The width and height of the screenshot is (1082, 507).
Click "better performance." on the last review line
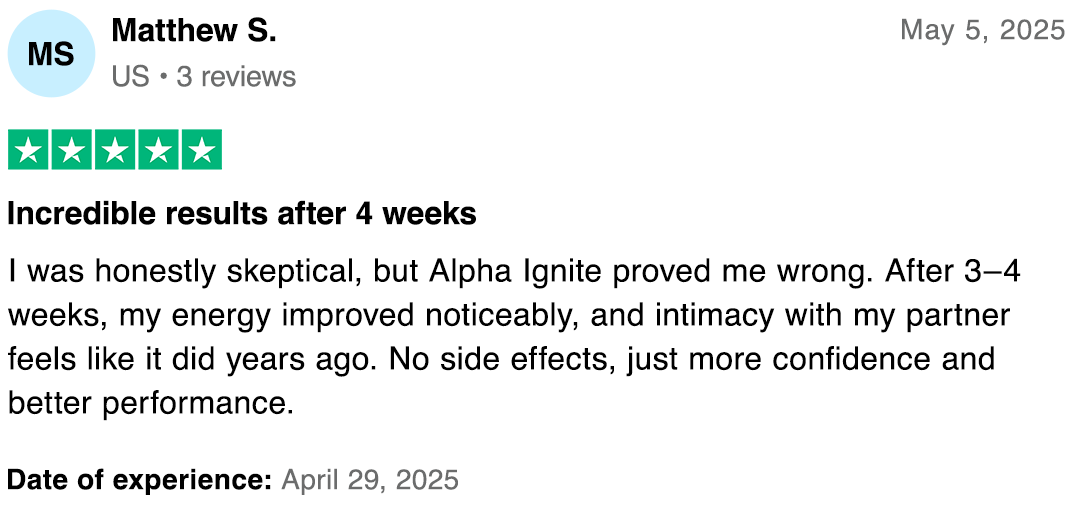pyautogui.click(x=151, y=402)
